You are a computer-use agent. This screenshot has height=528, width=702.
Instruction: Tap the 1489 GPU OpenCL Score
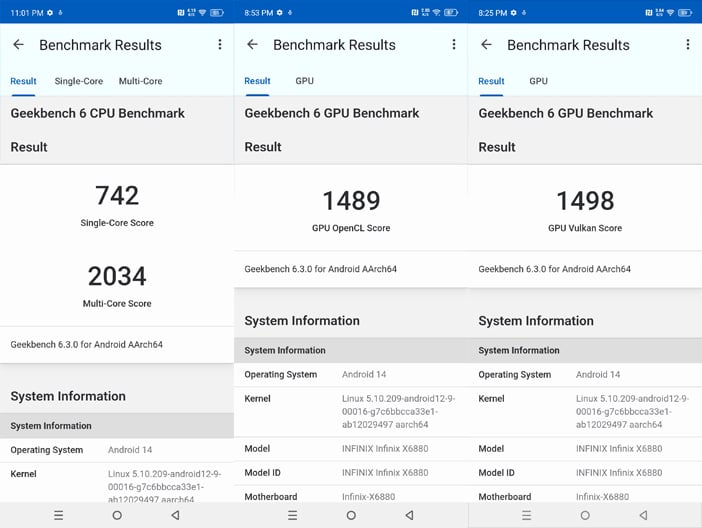[351, 201]
